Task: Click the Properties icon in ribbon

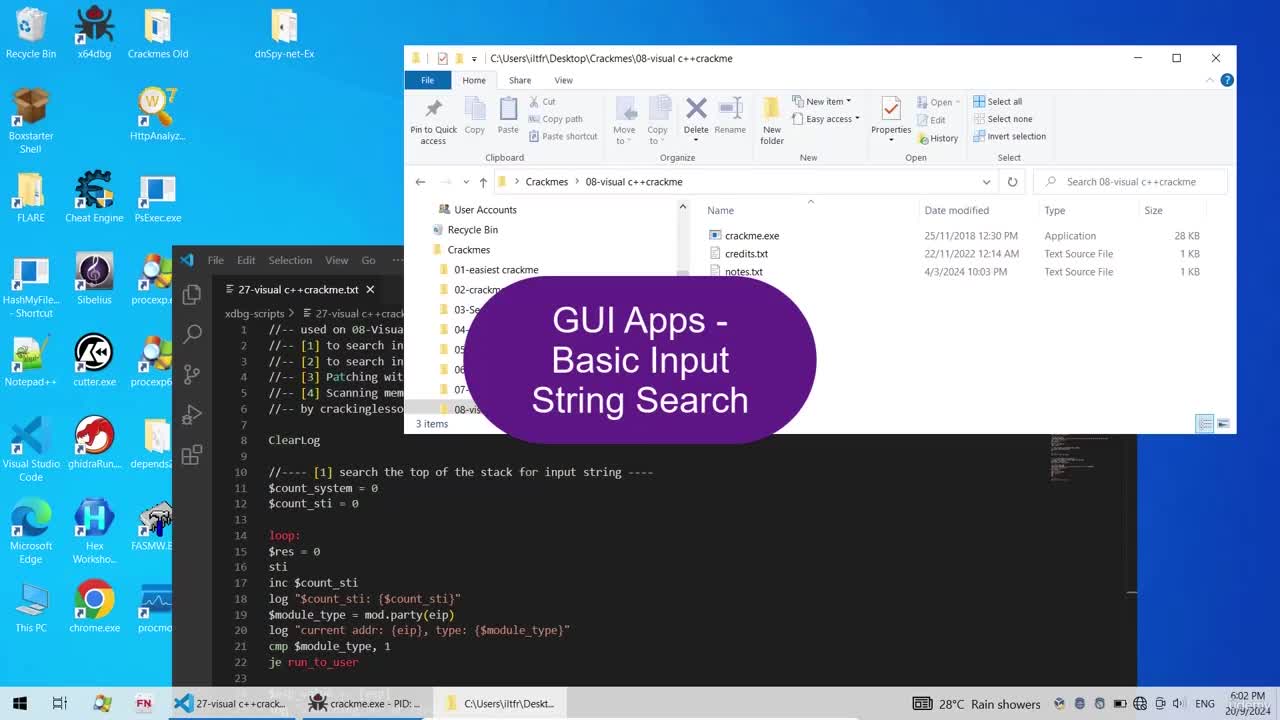Action: click(891, 118)
